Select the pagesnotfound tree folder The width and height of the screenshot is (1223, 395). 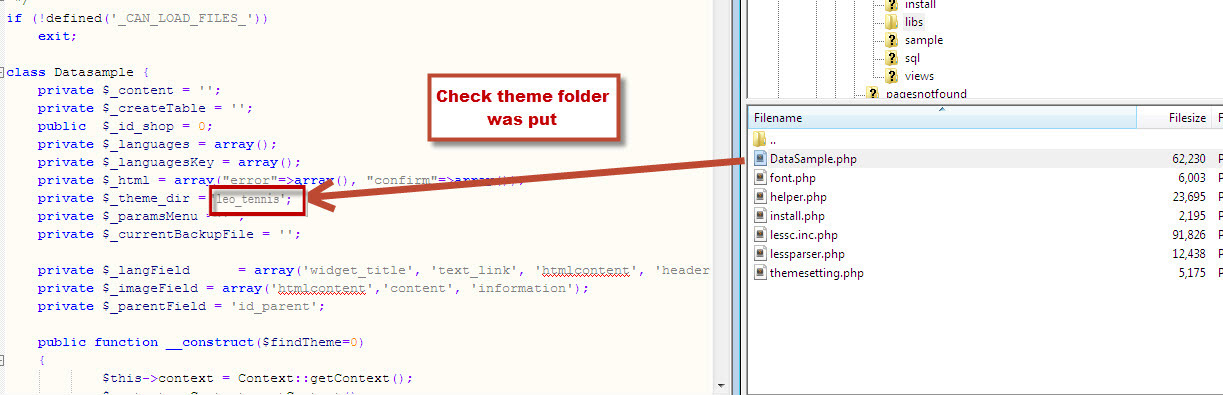[926, 94]
